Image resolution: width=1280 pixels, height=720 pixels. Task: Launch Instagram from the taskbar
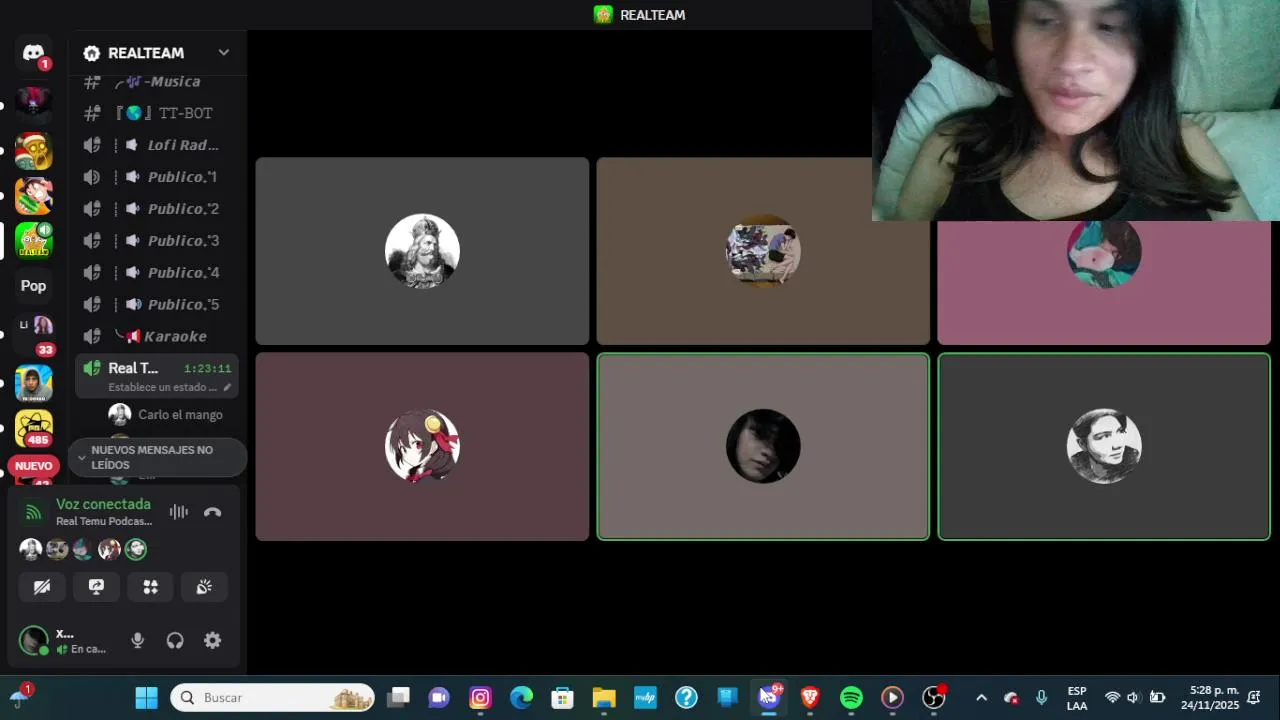click(x=480, y=697)
